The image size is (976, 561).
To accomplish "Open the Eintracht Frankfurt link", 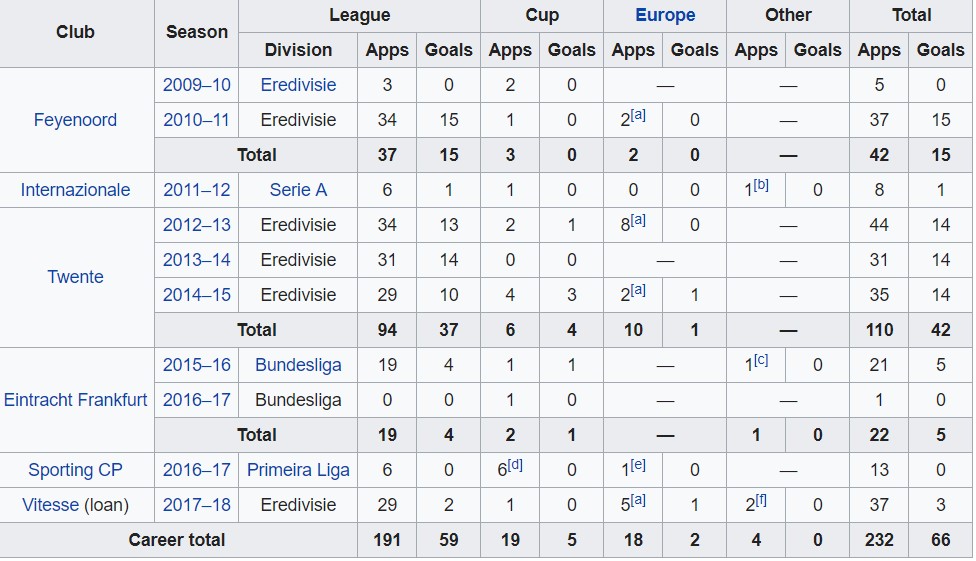I will click(x=75, y=400).
